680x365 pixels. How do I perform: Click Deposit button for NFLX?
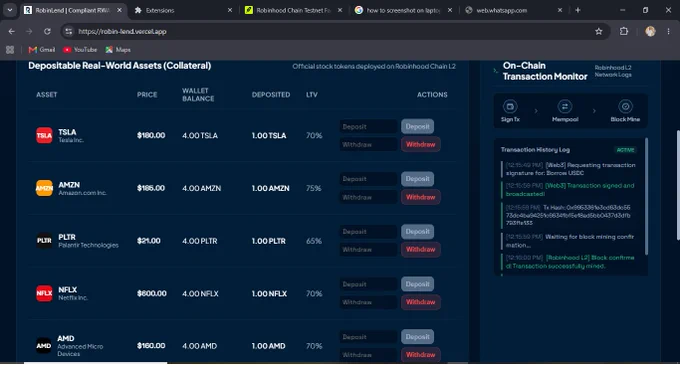point(417,284)
